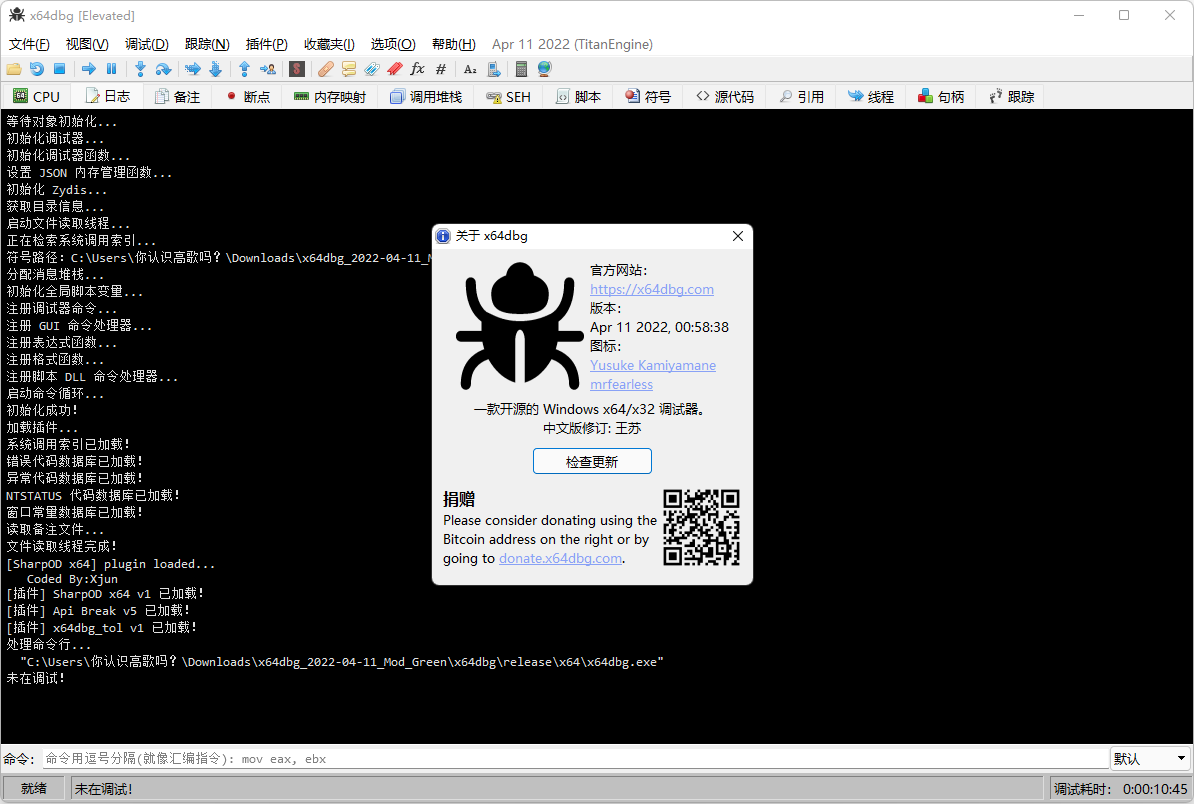Open the donate.x64dbg.com link
The height and width of the screenshot is (804, 1194).
click(560, 558)
